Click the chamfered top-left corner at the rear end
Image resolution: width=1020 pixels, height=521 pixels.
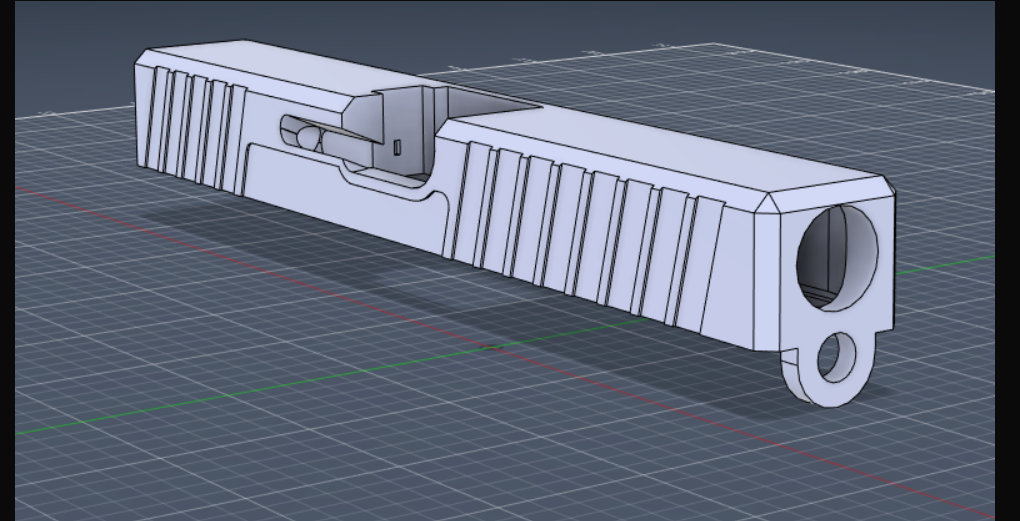point(144,59)
